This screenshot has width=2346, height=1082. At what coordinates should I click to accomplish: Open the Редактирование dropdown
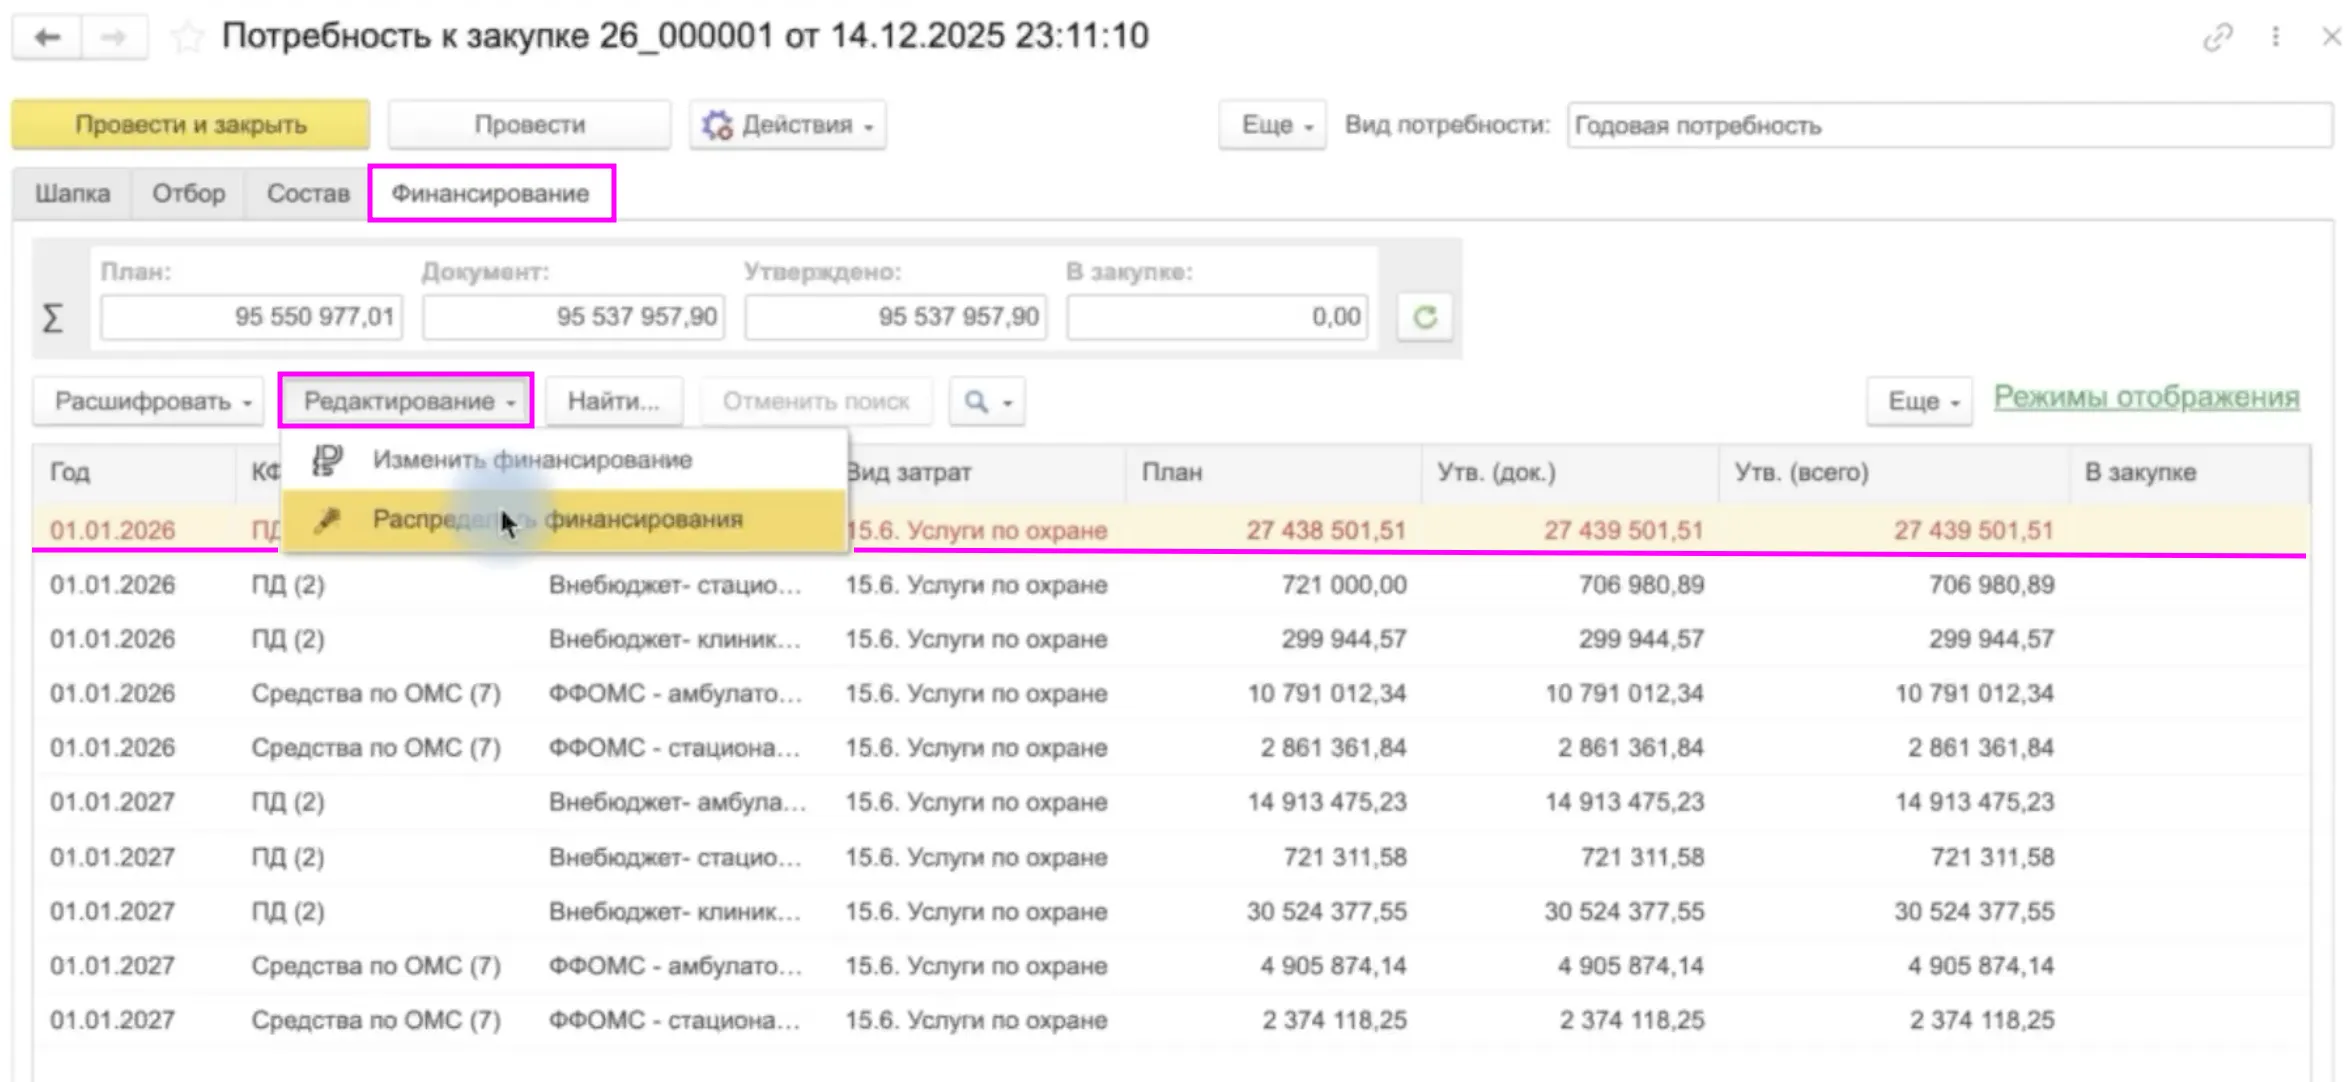(406, 402)
